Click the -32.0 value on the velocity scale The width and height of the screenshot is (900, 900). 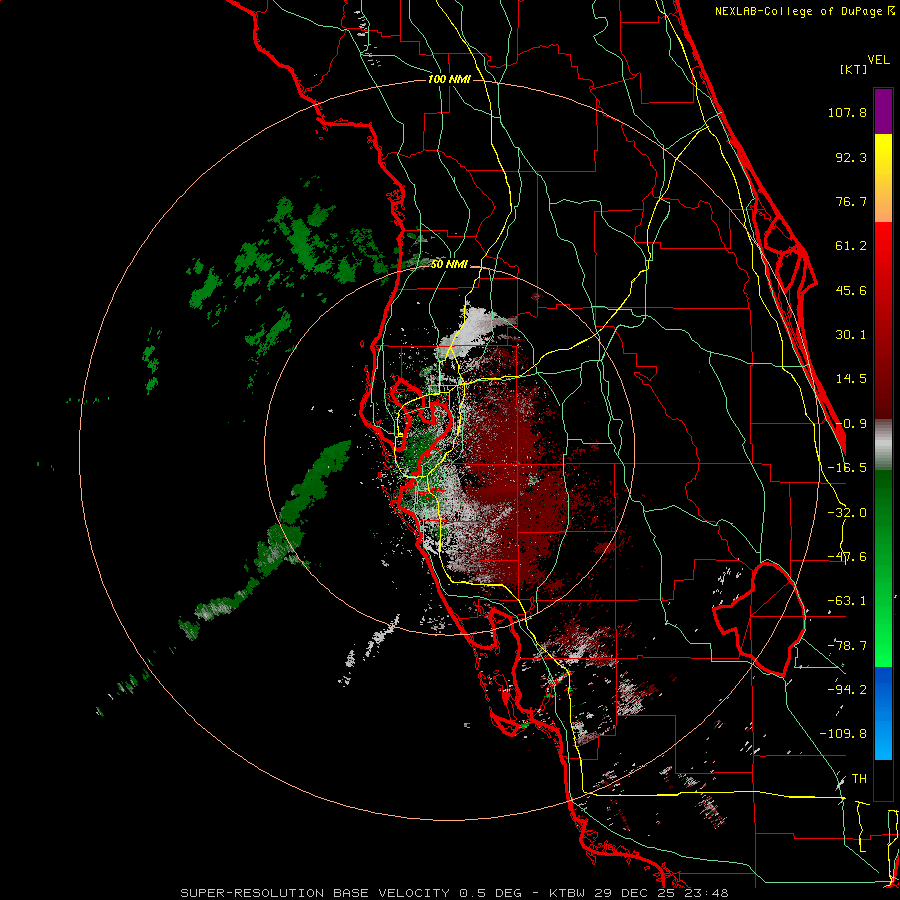click(847, 513)
